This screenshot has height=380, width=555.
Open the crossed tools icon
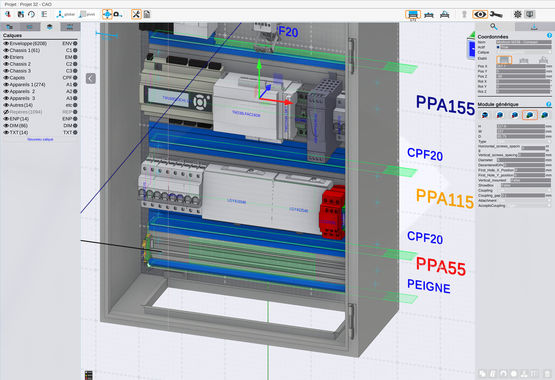pyautogui.click(x=136, y=15)
